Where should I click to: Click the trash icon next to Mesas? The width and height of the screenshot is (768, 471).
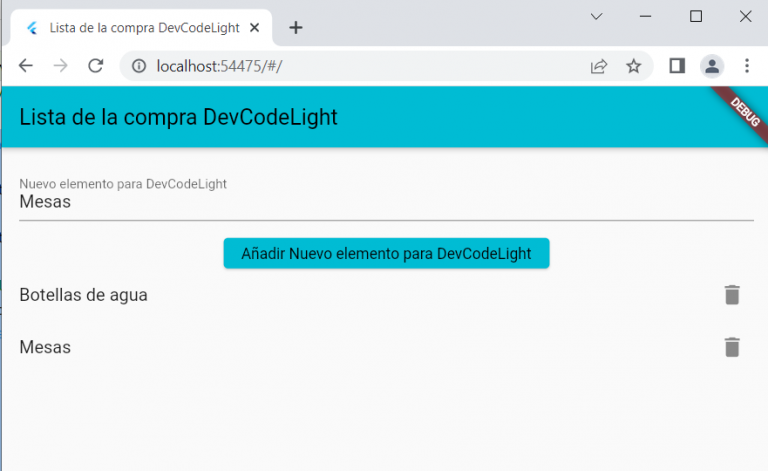pos(732,347)
